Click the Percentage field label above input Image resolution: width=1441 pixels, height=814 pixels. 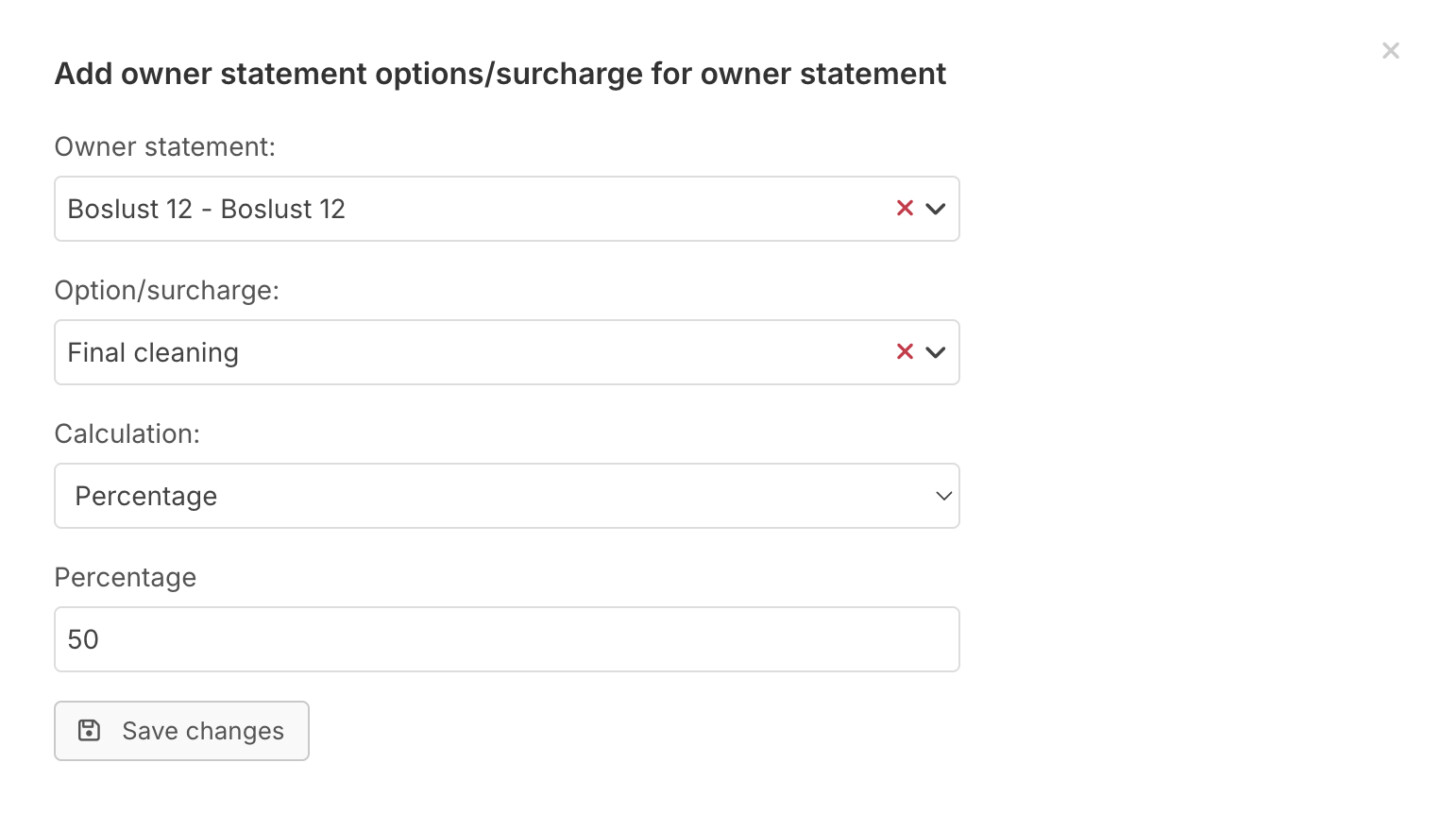(x=125, y=577)
